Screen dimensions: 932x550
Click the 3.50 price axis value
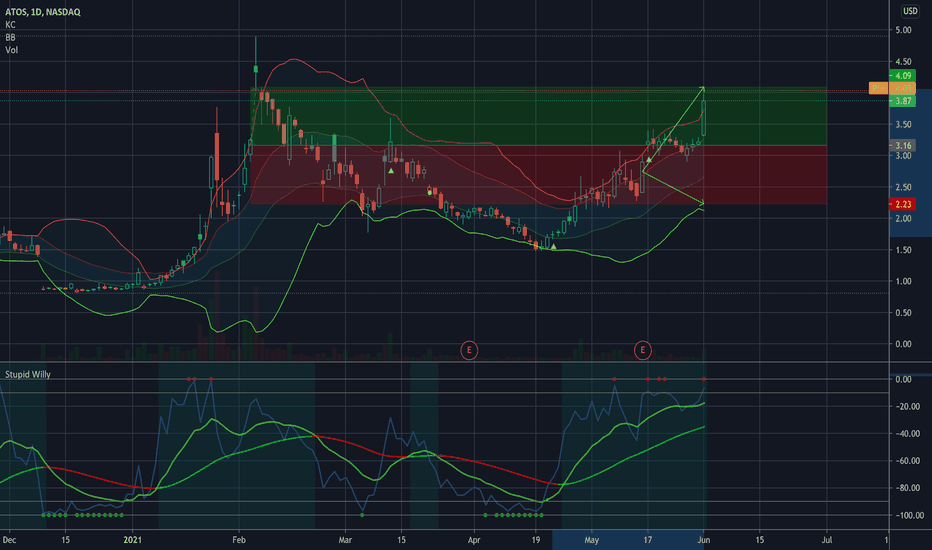(903, 125)
